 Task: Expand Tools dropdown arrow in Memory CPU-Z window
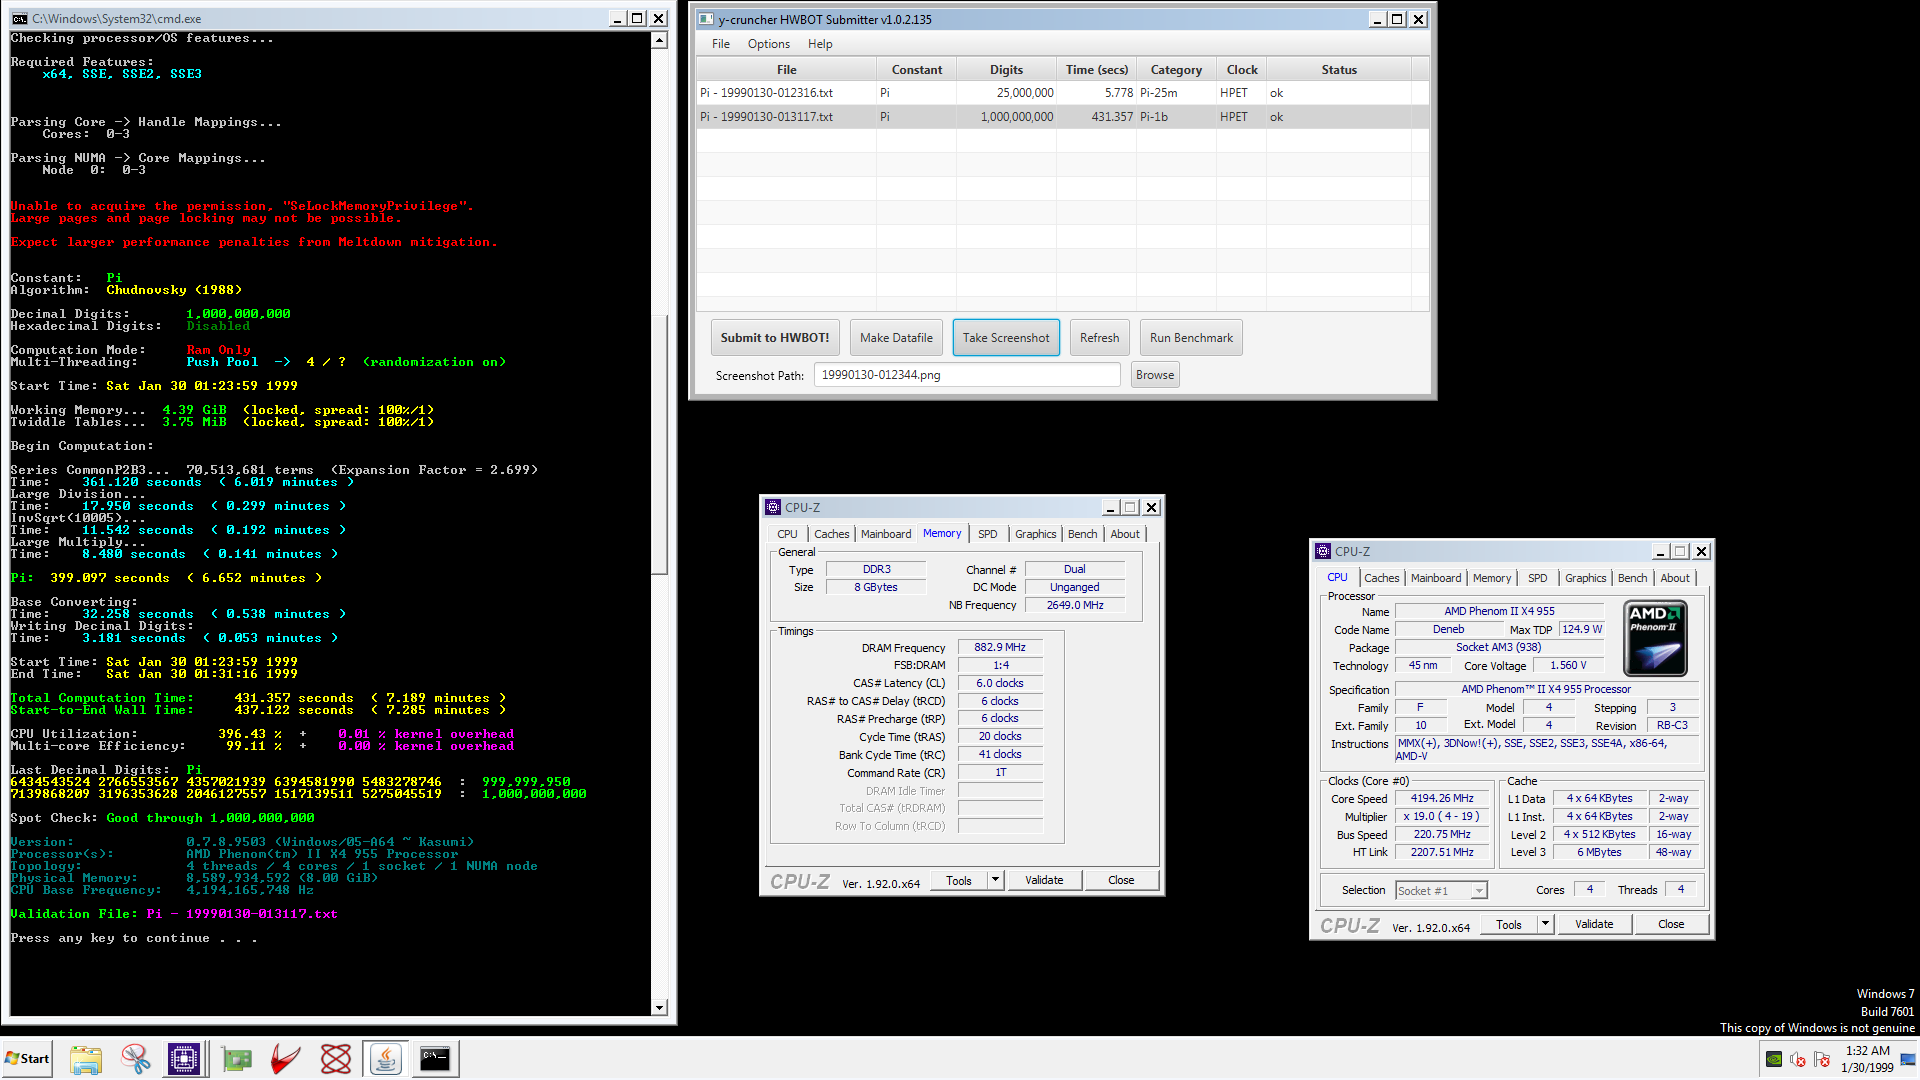point(995,880)
